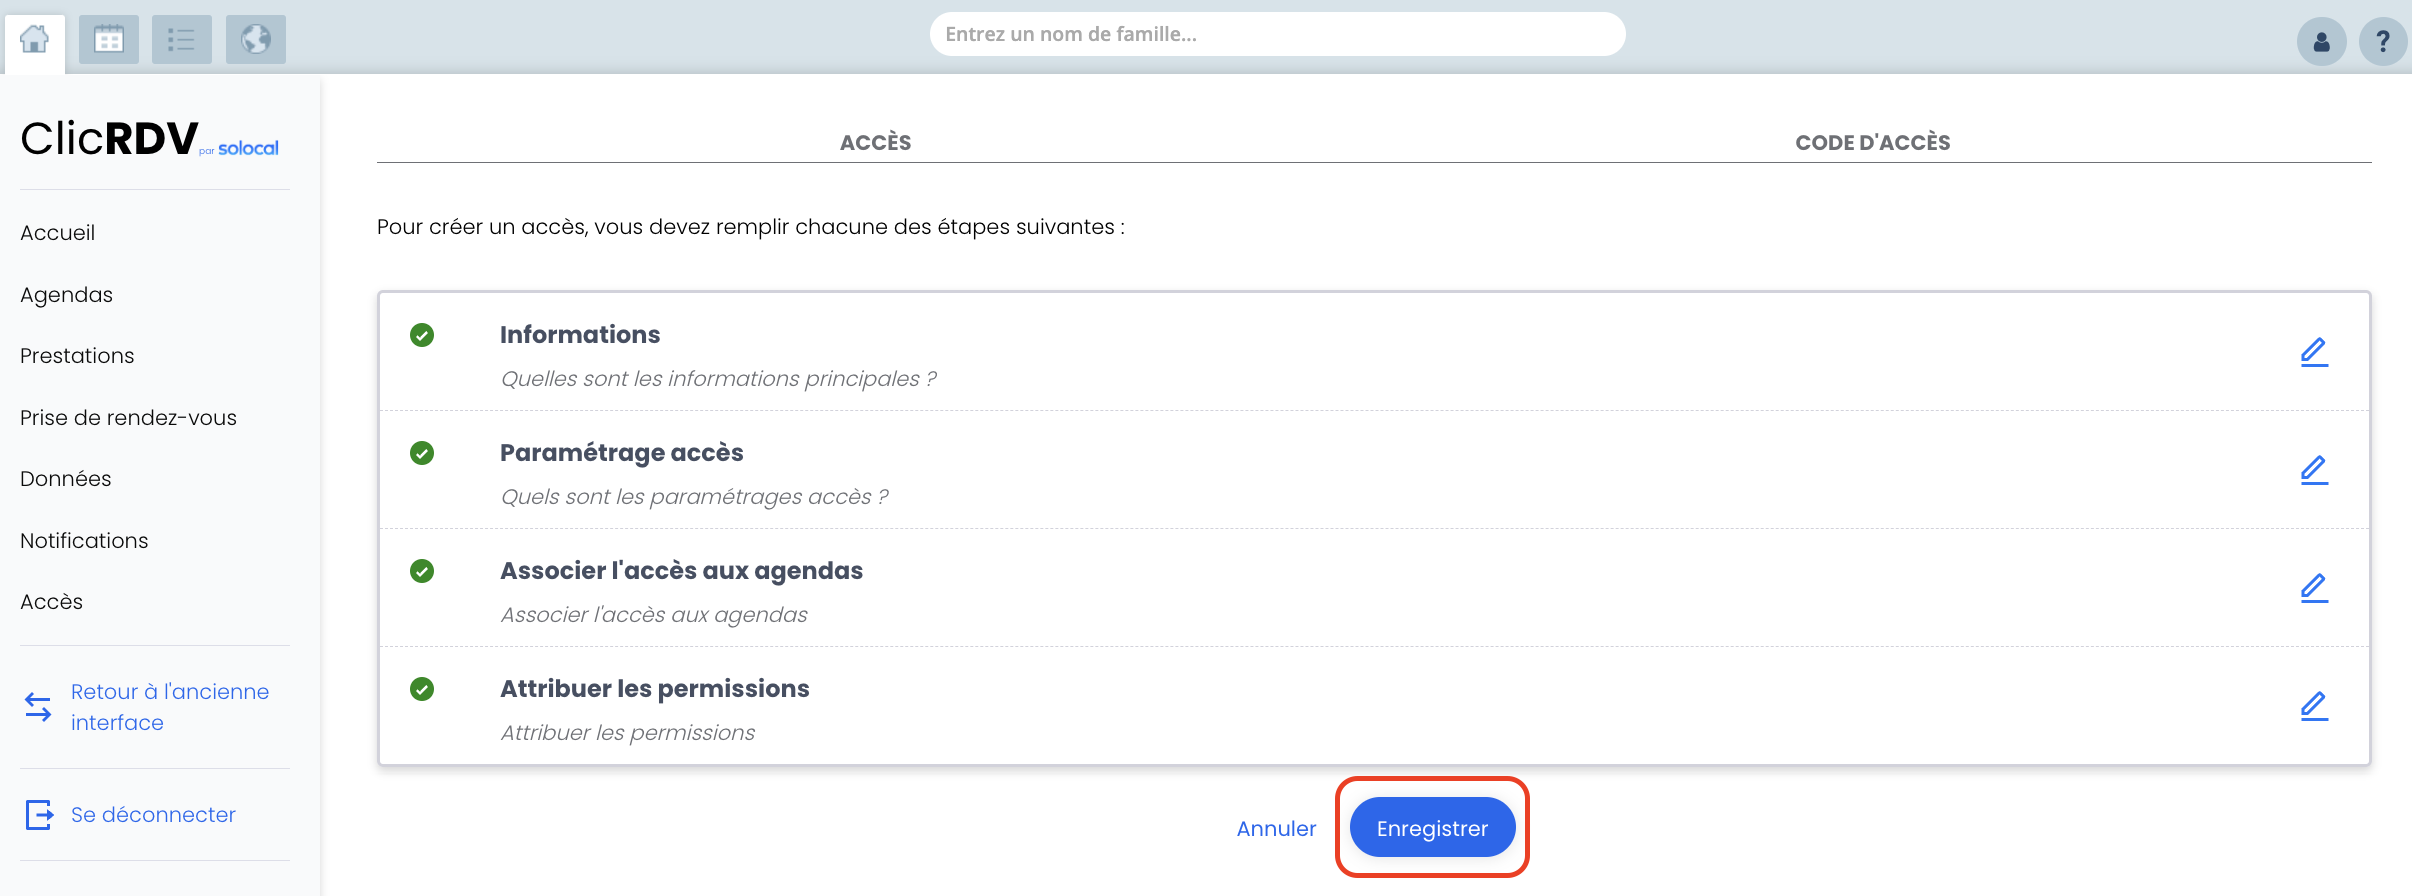
Task: Open the help question mark icon
Action: tap(2383, 42)
